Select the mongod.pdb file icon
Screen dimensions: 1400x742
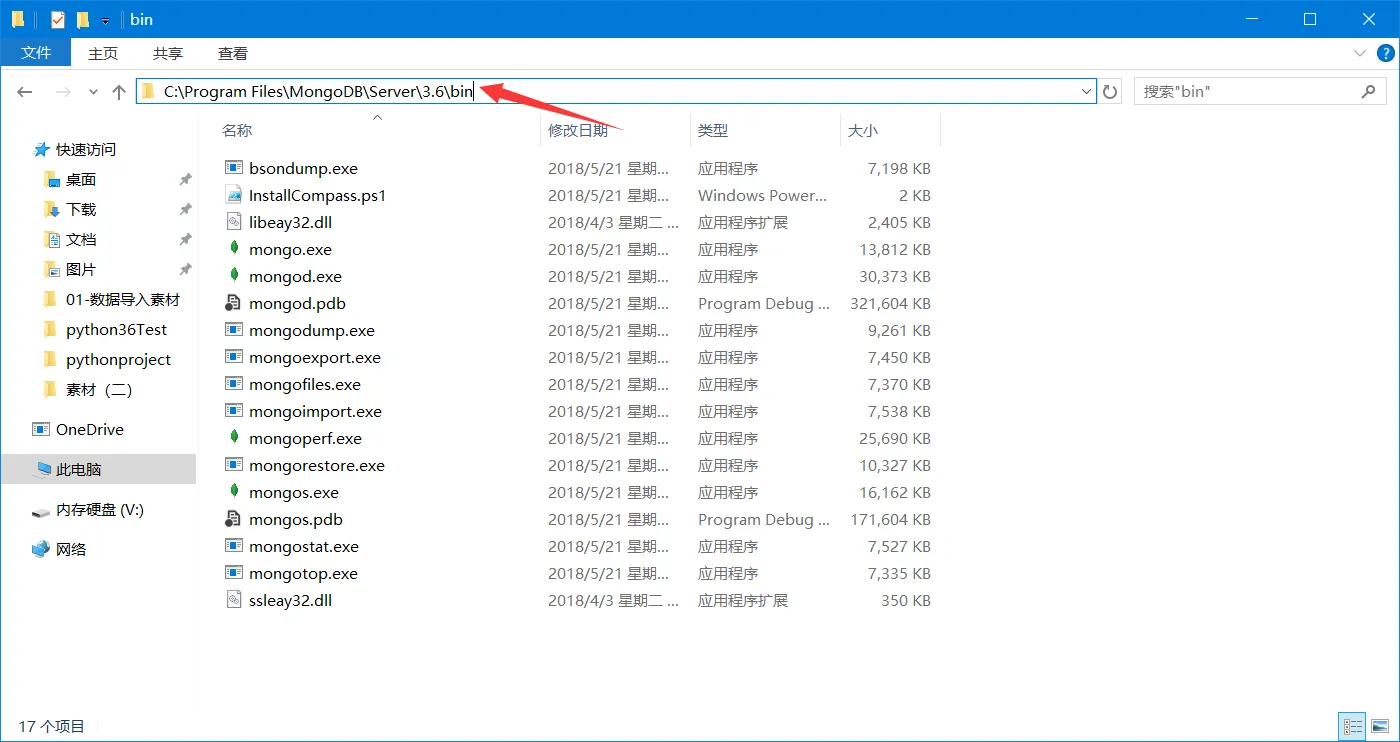pyautogui.click(x=234, y=303)
